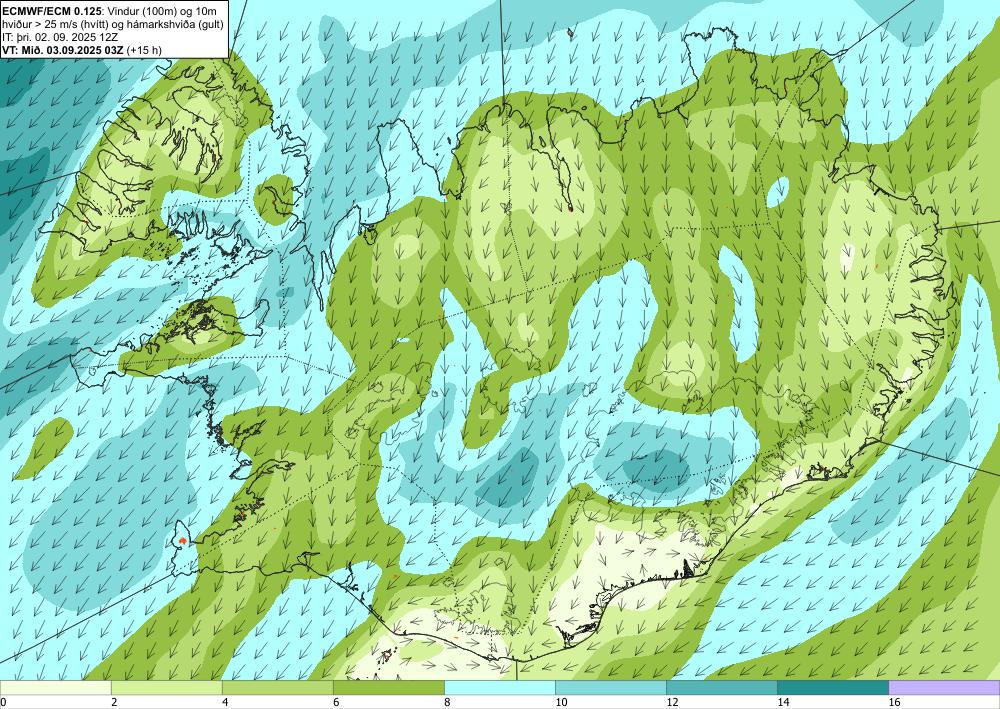Select the 10–12 m/s turquoise legend swatch

click(611, 687)
